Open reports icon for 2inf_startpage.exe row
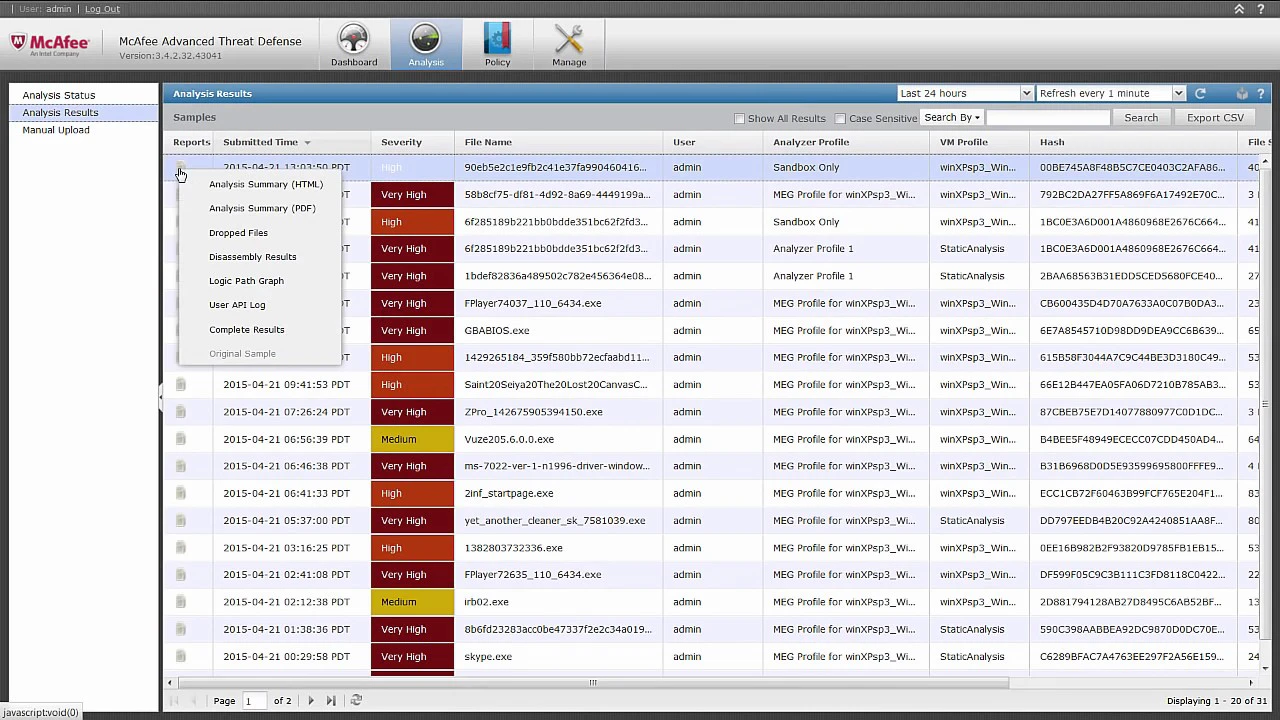1280x720 pixels. (181, 493)
